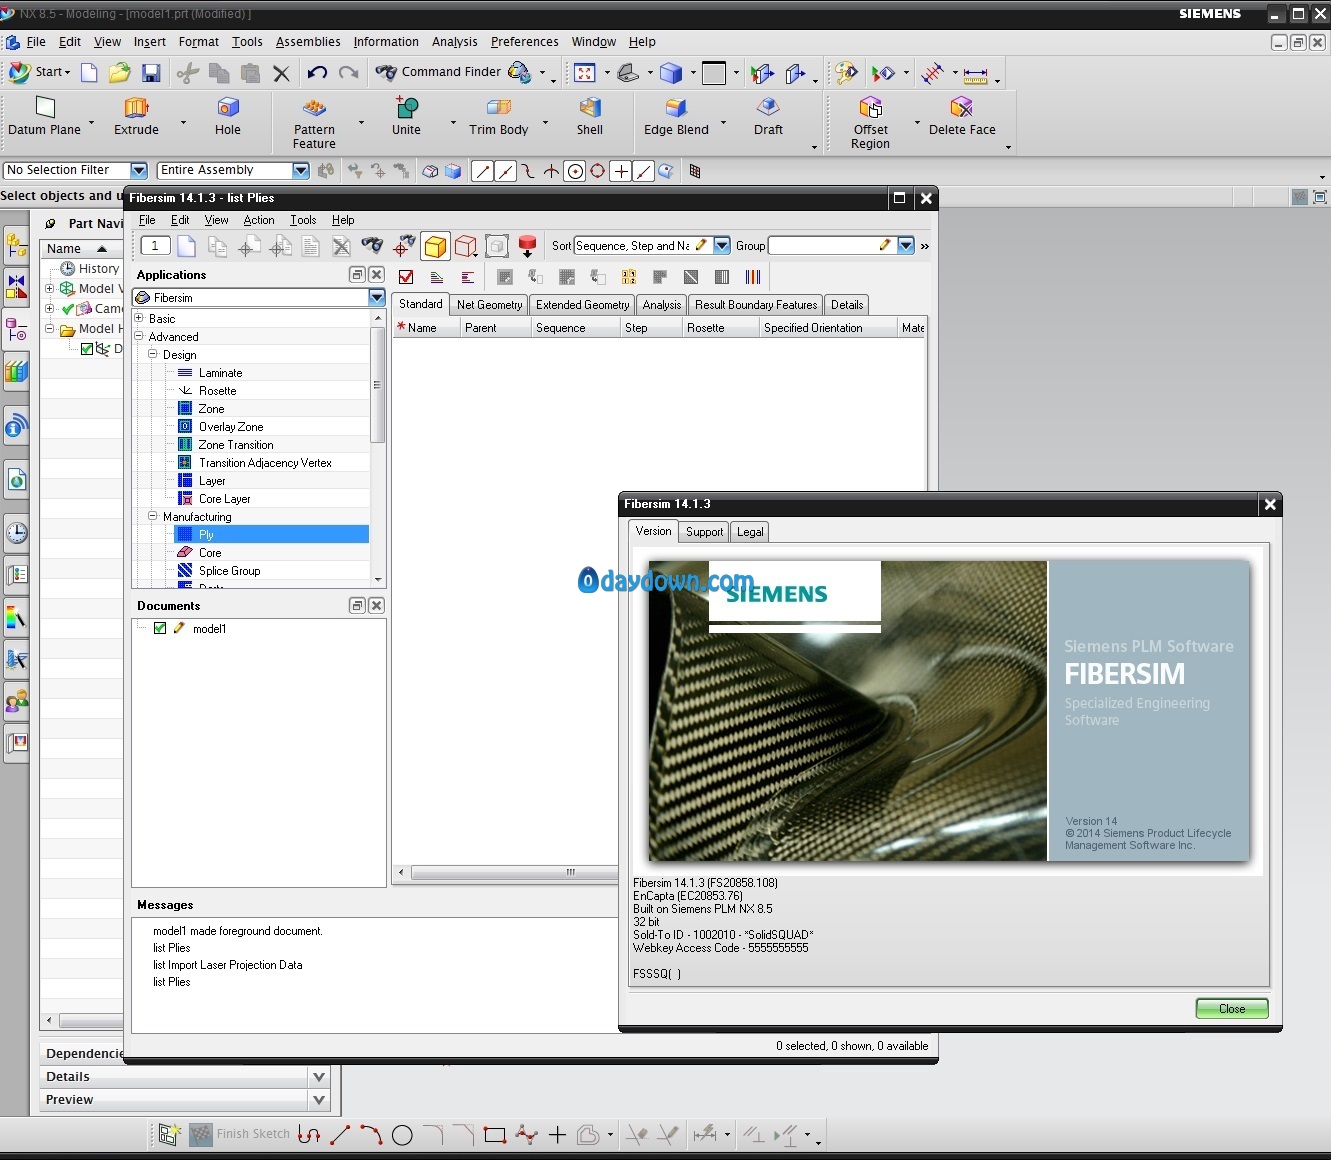Click Close in Fibersim About dialog
The width and height of the screenshot is (1331, 1160).
coord(1232,1009)
